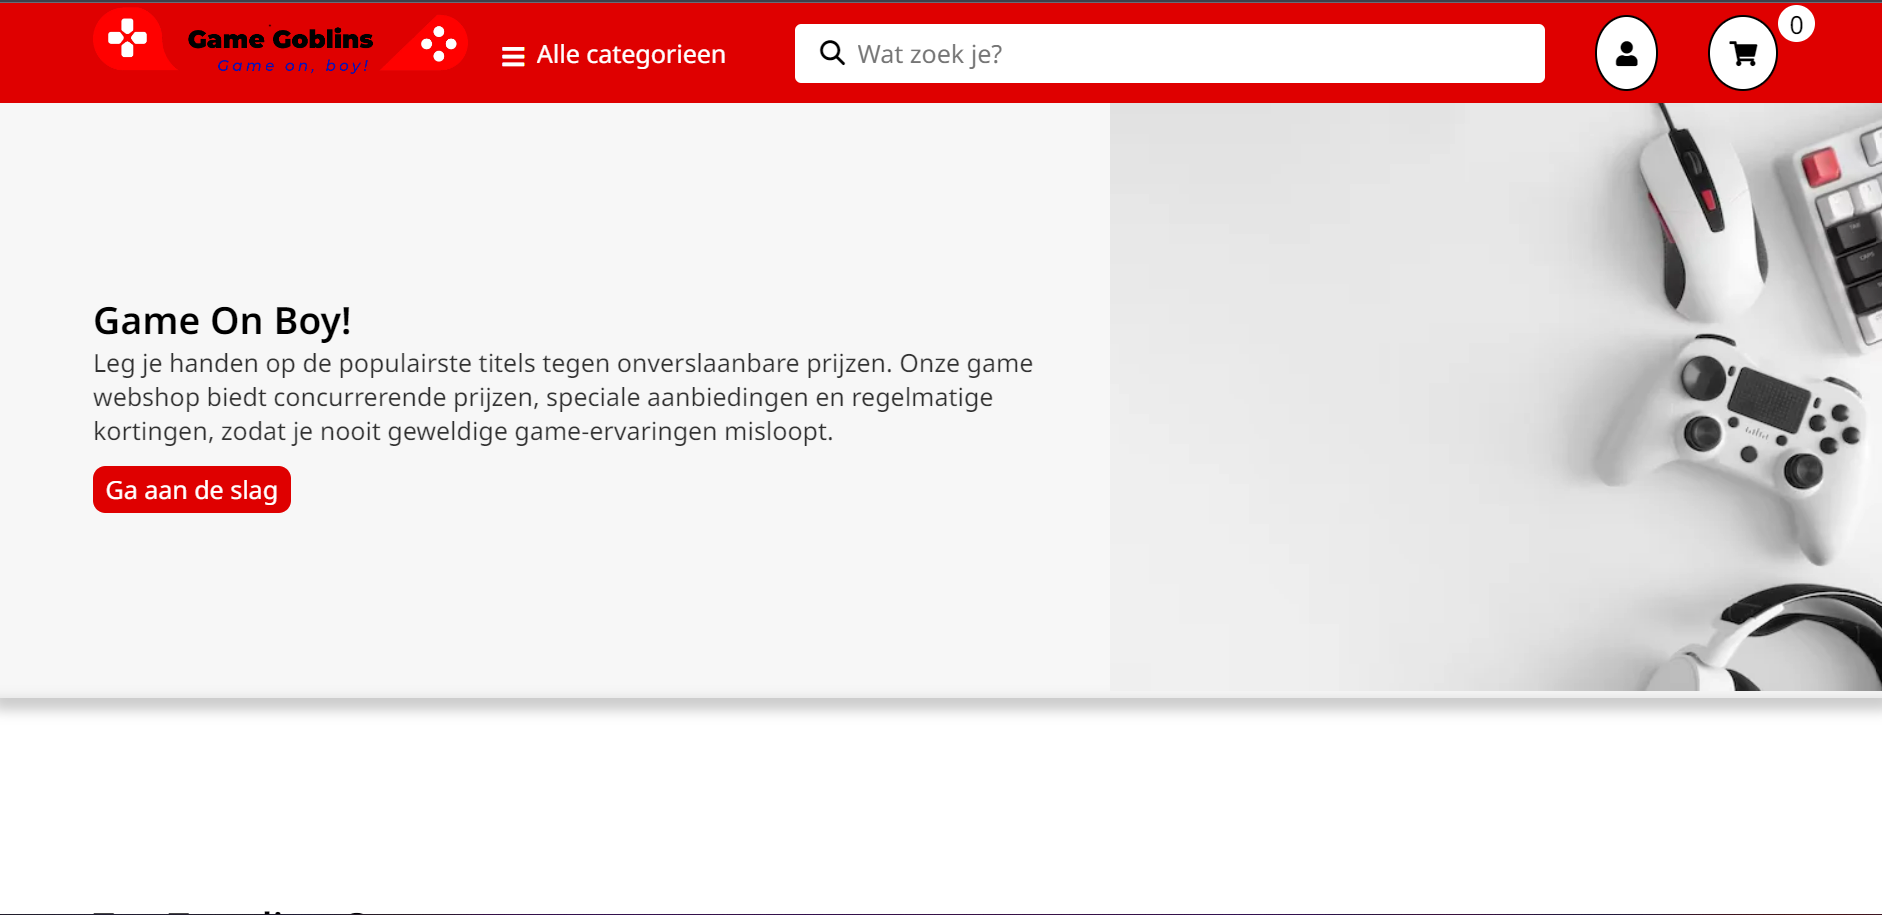Click the cart item count badge
The image size is (1882, 915).
(1796, 25)
